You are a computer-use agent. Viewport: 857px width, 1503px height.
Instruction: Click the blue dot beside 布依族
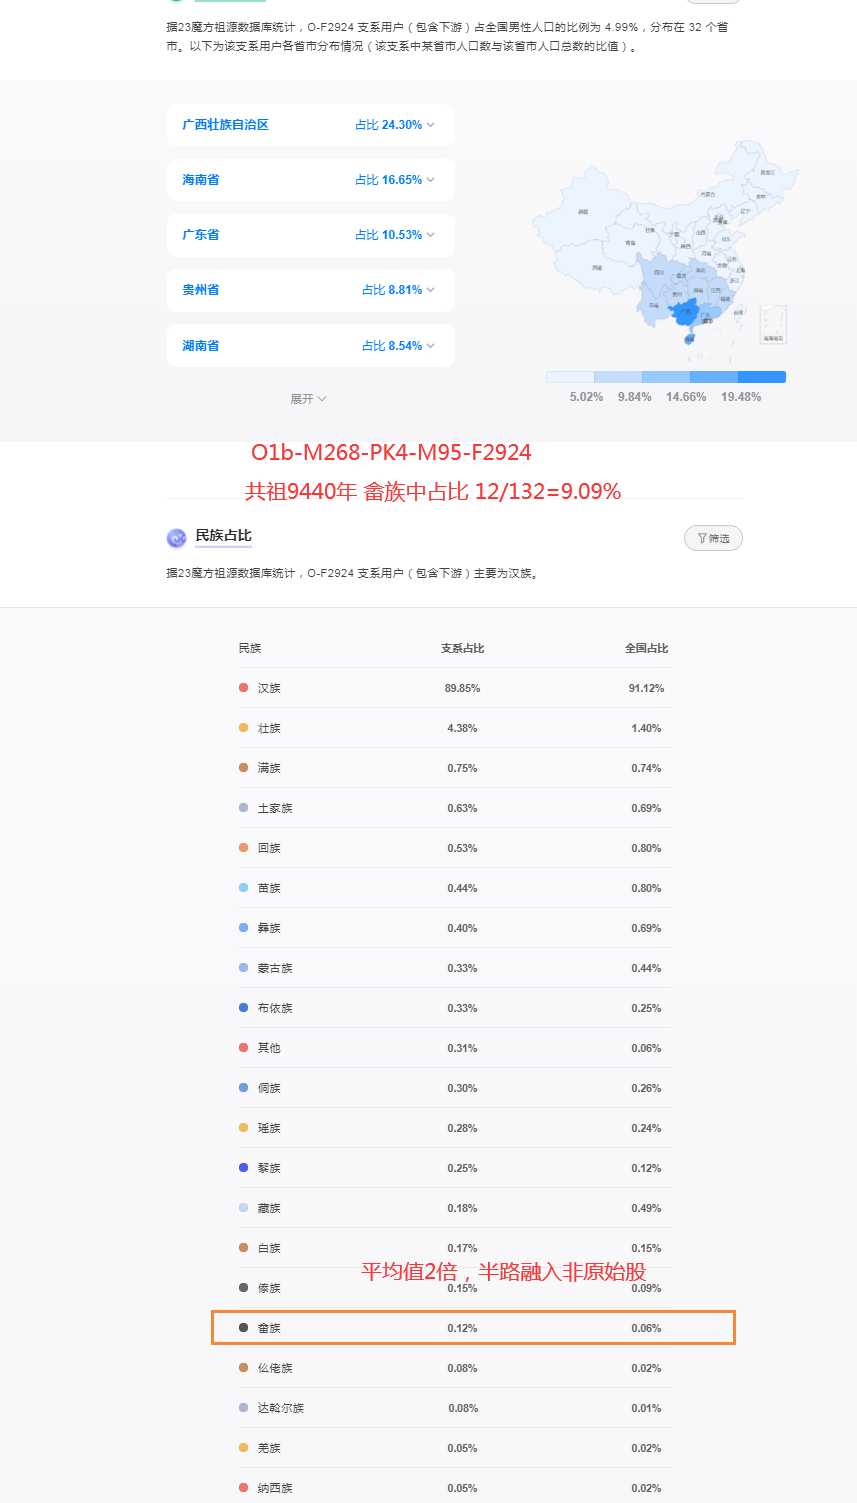point(243,1008)
